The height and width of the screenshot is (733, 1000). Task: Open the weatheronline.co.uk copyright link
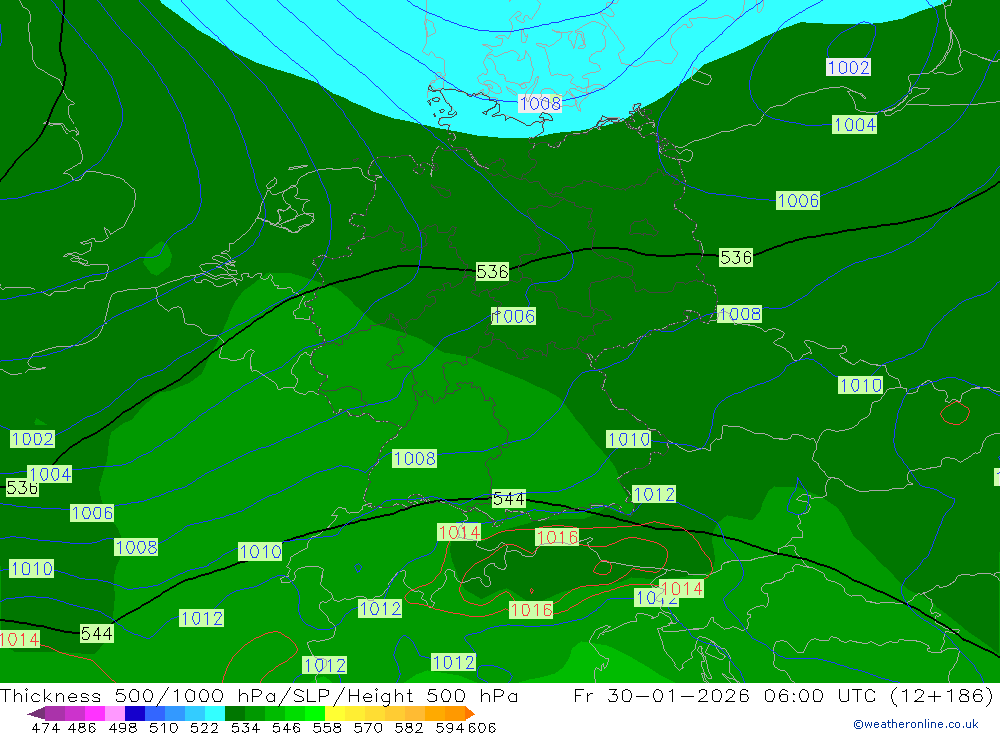tap(915, 724)
